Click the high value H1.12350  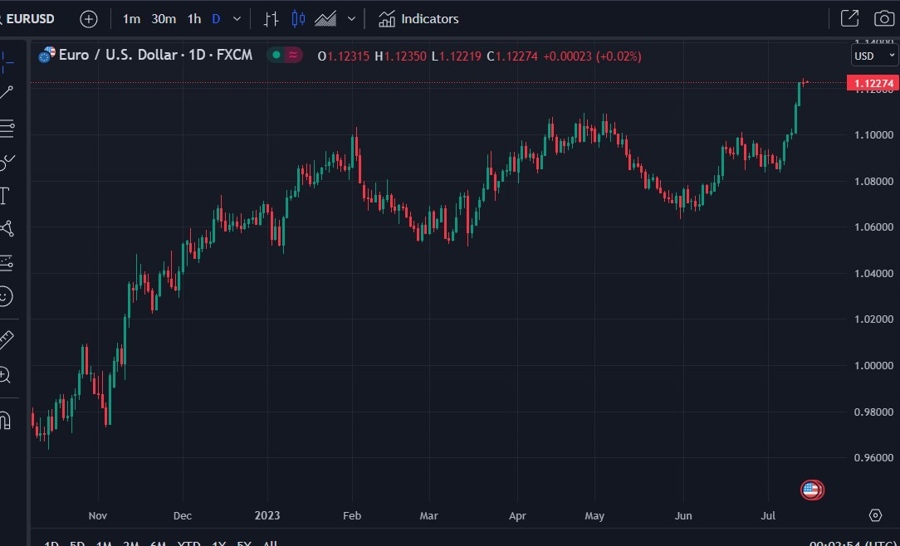[401, 56]
